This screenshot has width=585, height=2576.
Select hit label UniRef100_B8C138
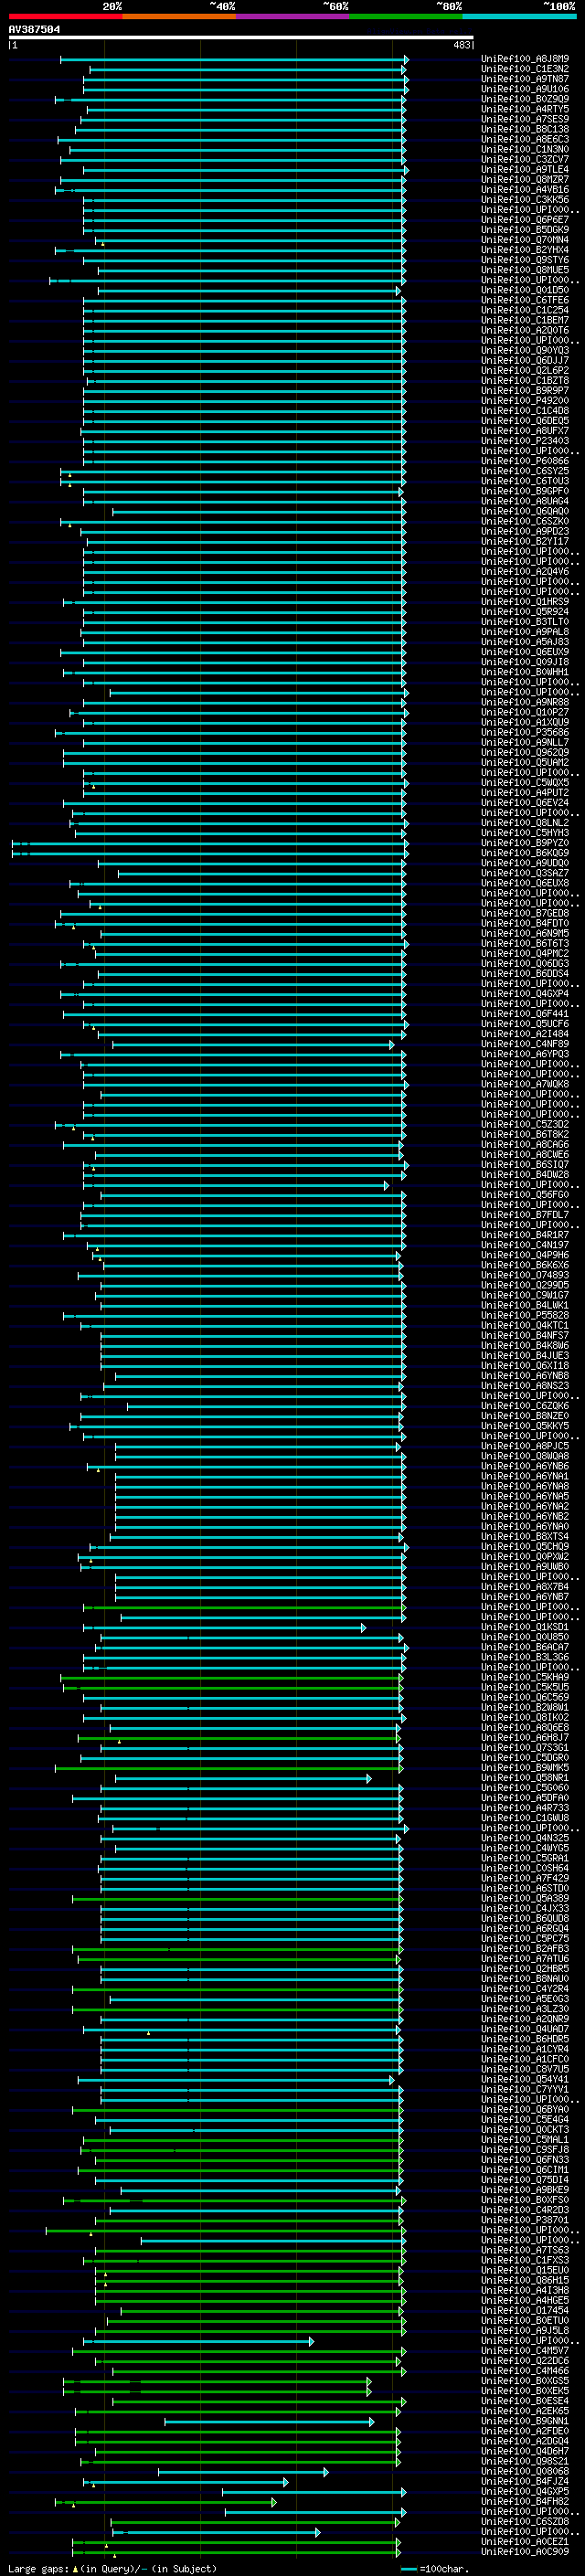pyautogui.click(x=525, y=129)
